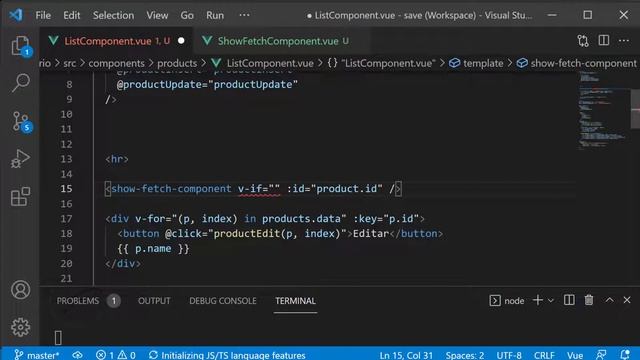Viewport: 640px width, 360px height.
Task: Open the Extensions view
Action: [20, 196]
